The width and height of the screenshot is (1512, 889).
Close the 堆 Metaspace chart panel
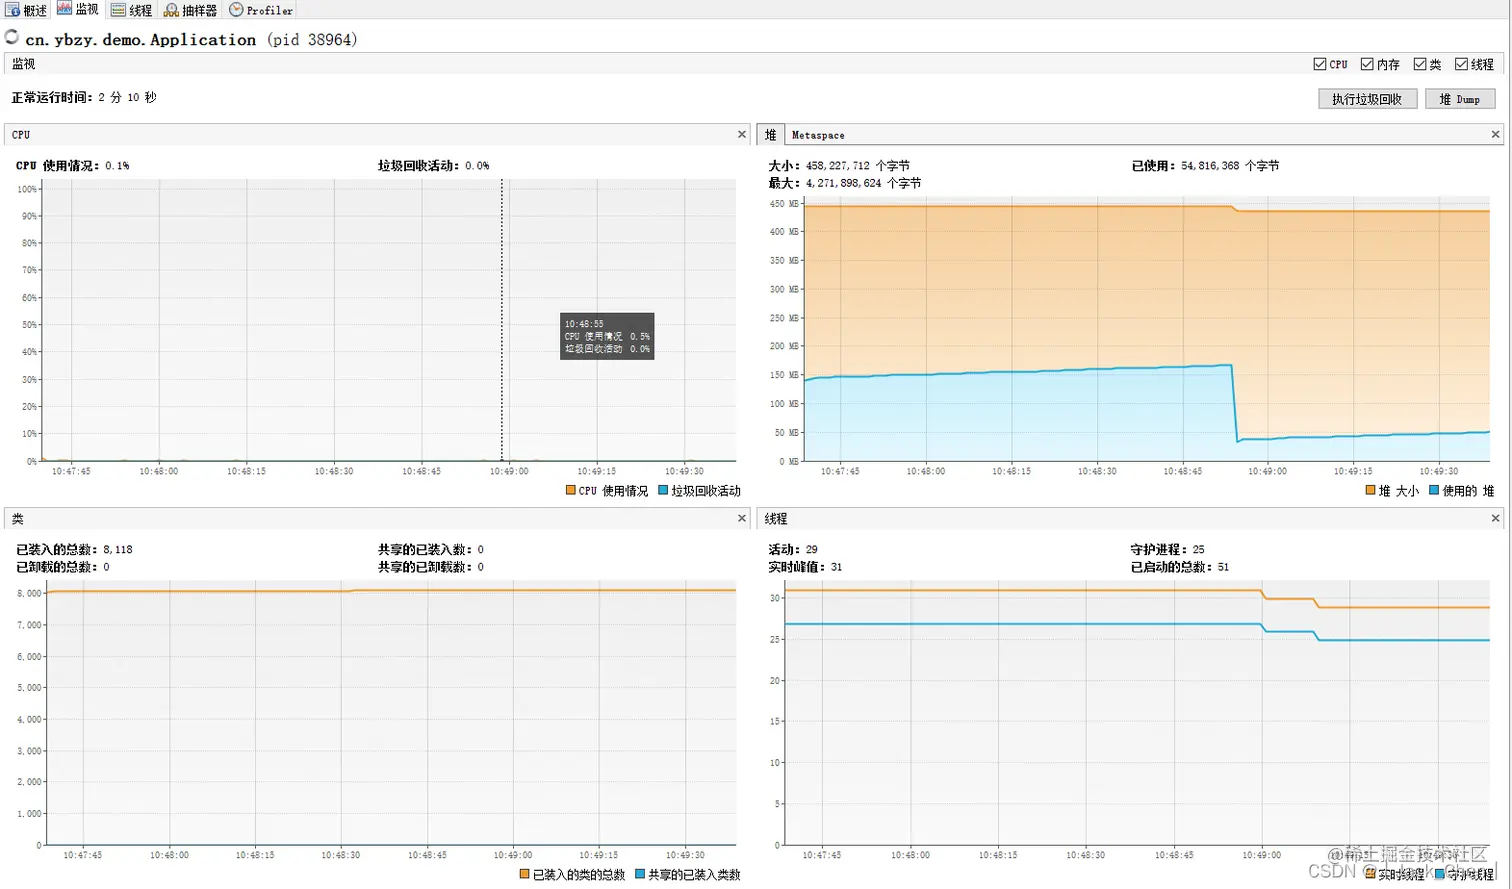point(1496,134)
